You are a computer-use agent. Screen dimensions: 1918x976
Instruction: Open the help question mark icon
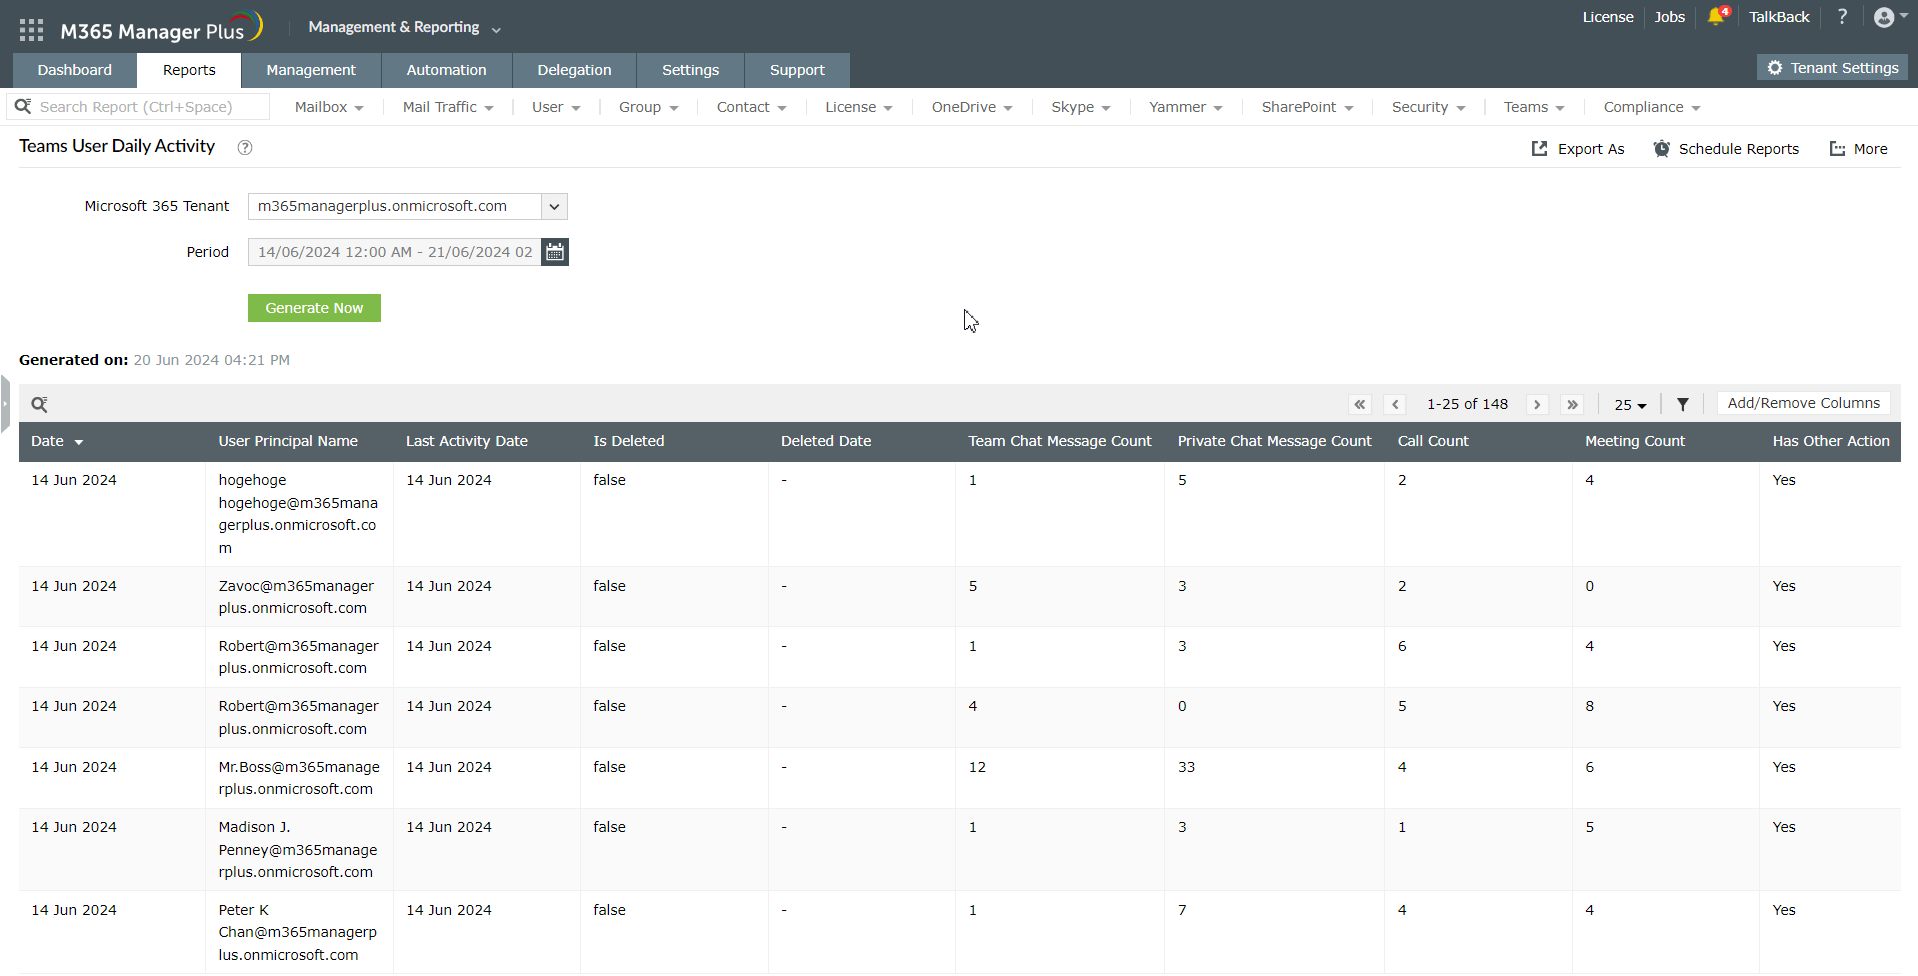[1842, 17]
